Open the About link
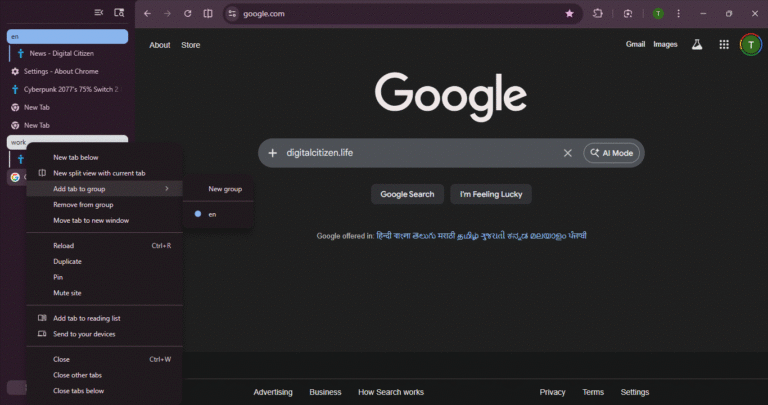Screen dimensions: 768x405 [160, 45]
